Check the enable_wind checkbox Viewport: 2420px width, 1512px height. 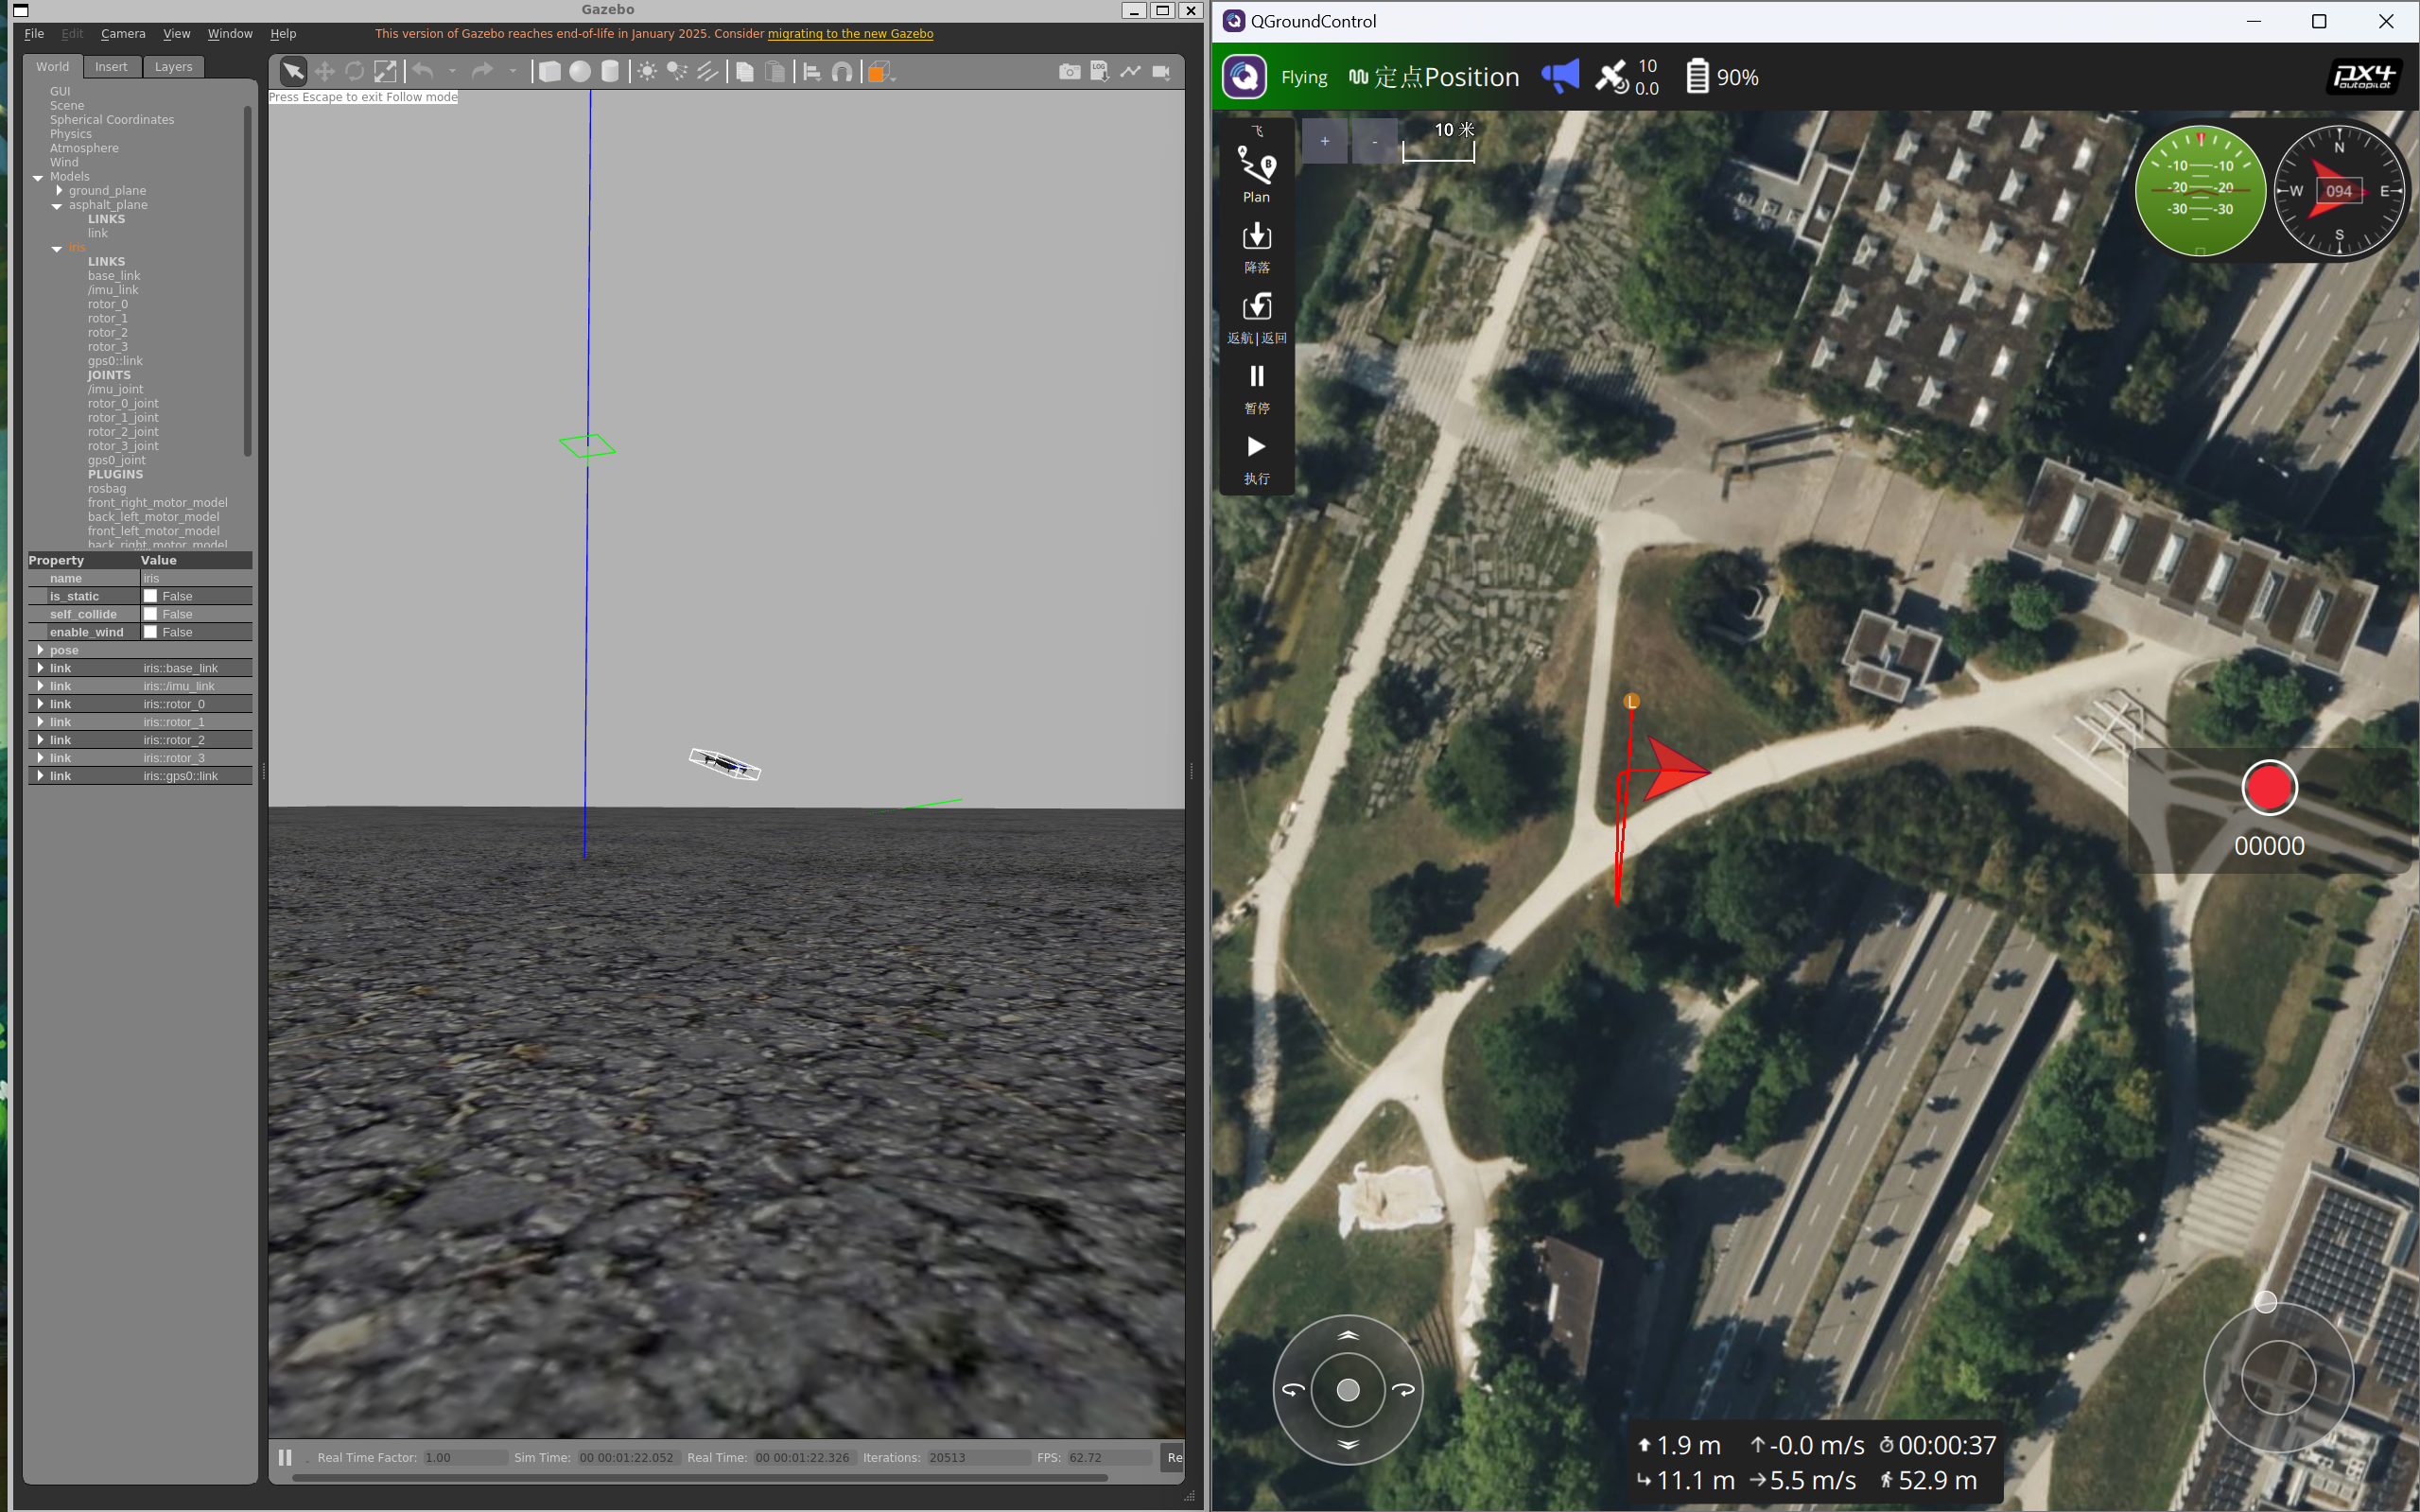[x=151, y=632]
